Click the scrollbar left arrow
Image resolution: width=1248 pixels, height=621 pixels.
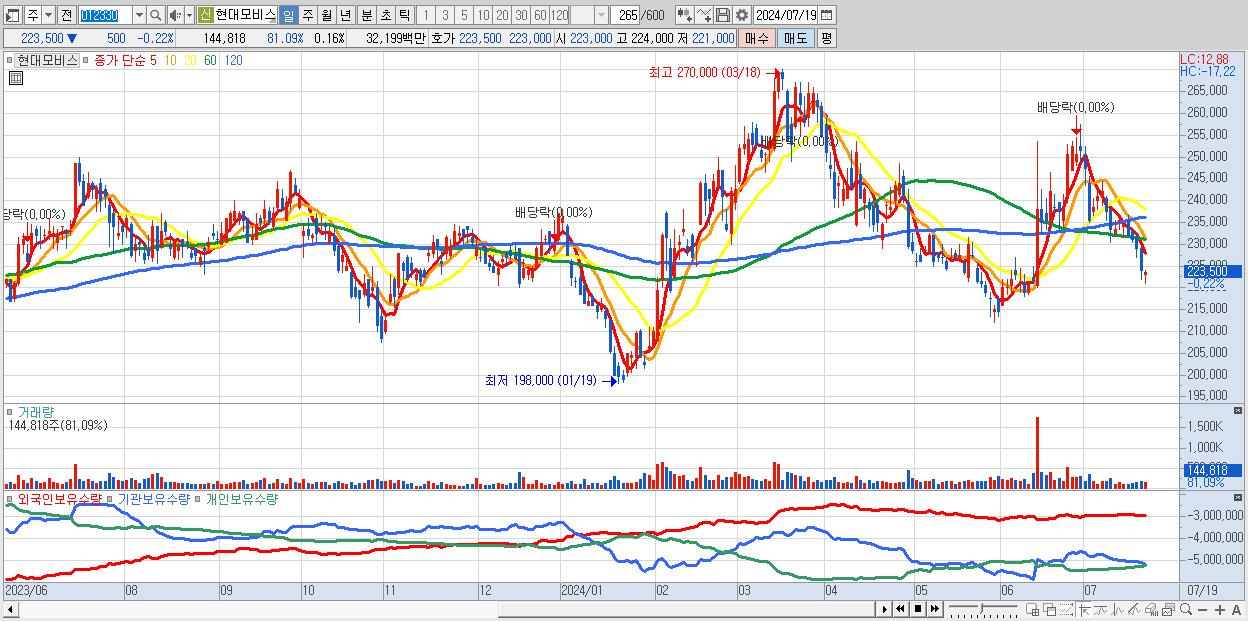click(x=10, y=609)
